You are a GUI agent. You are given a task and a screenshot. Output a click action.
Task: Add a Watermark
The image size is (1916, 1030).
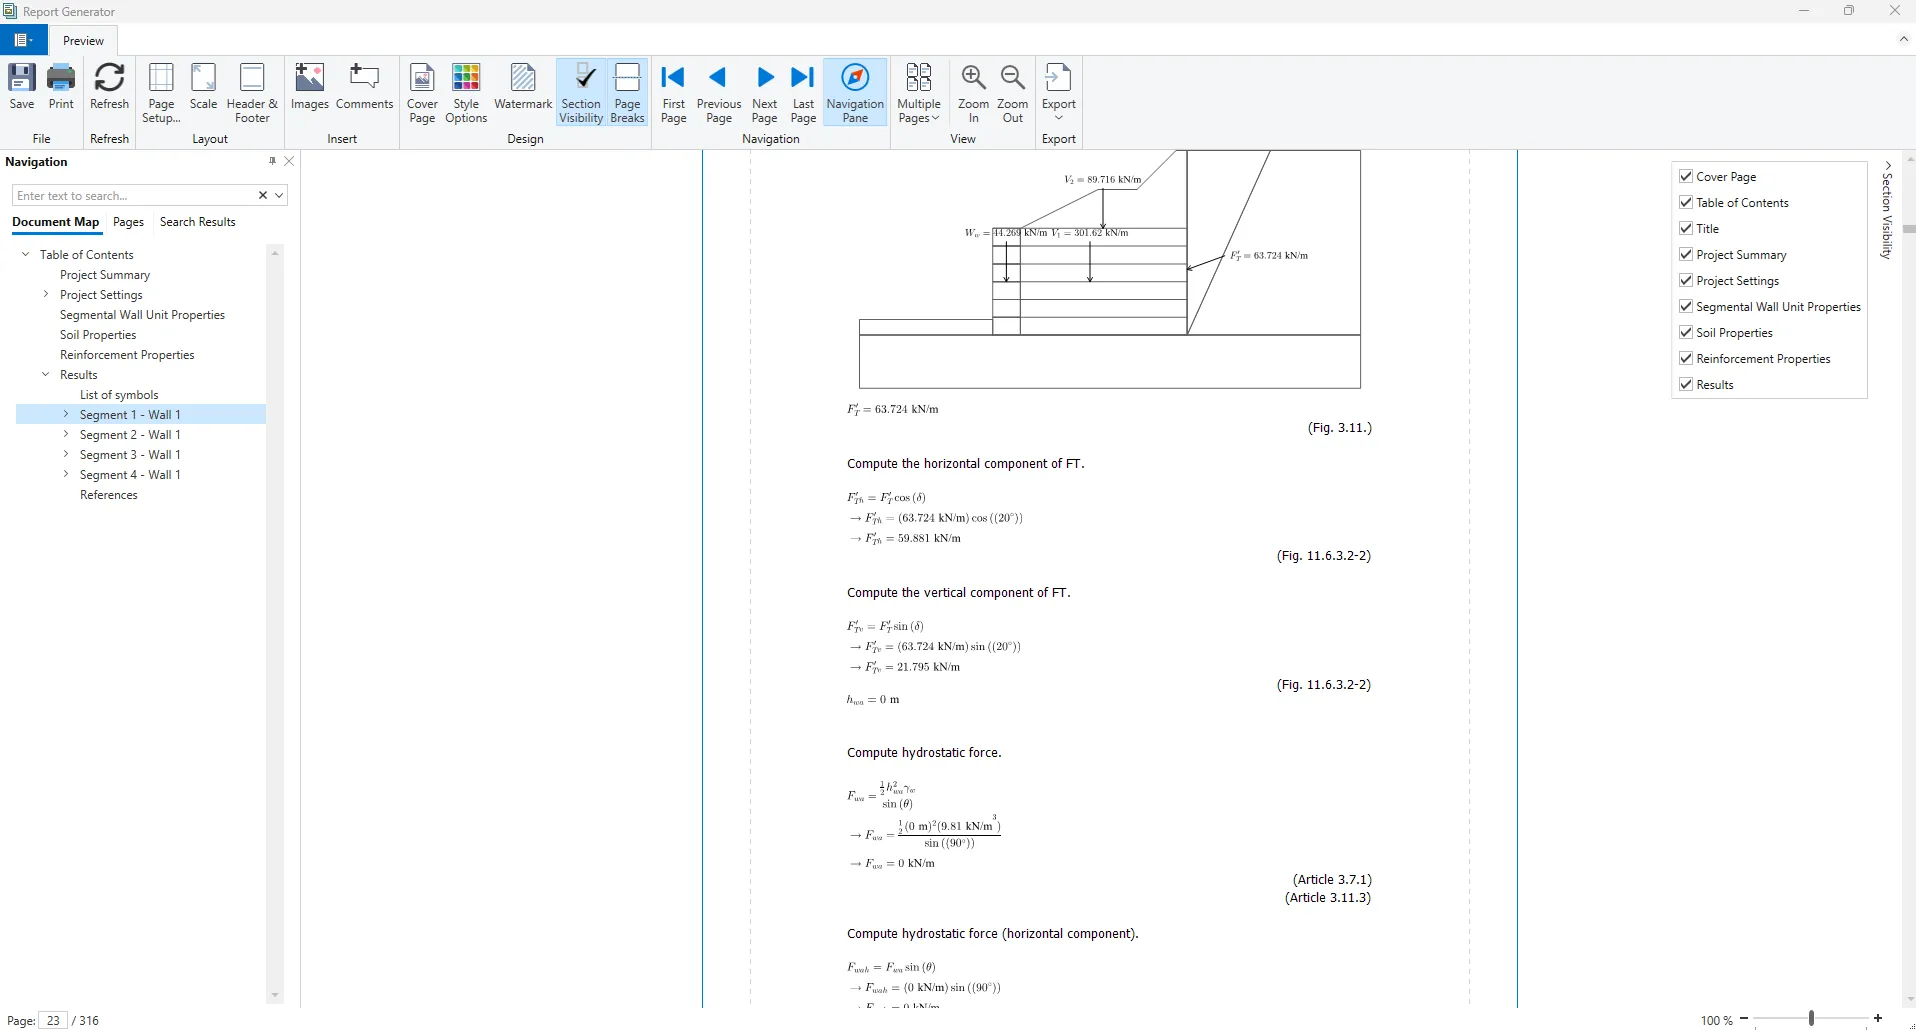[x=523, y=87]
